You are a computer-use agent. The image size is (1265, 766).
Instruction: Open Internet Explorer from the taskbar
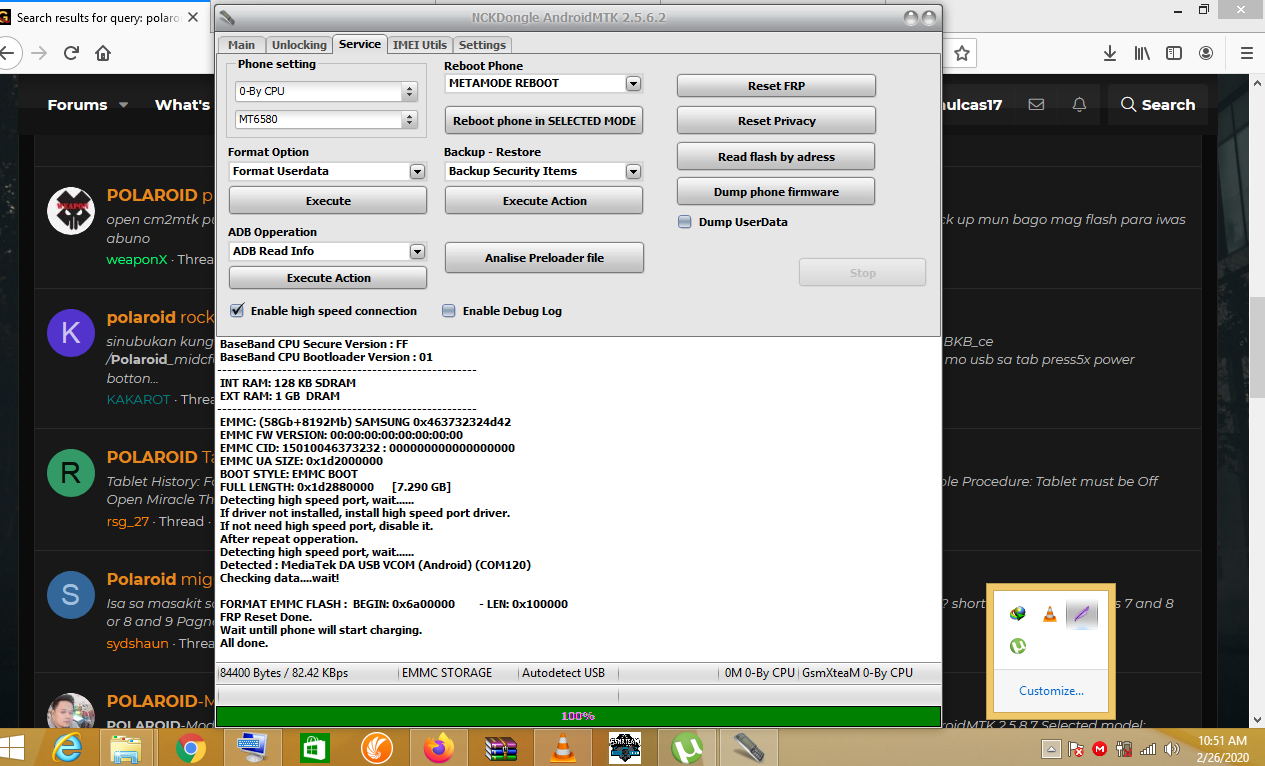pyautogui.click(x=69, y=747)
